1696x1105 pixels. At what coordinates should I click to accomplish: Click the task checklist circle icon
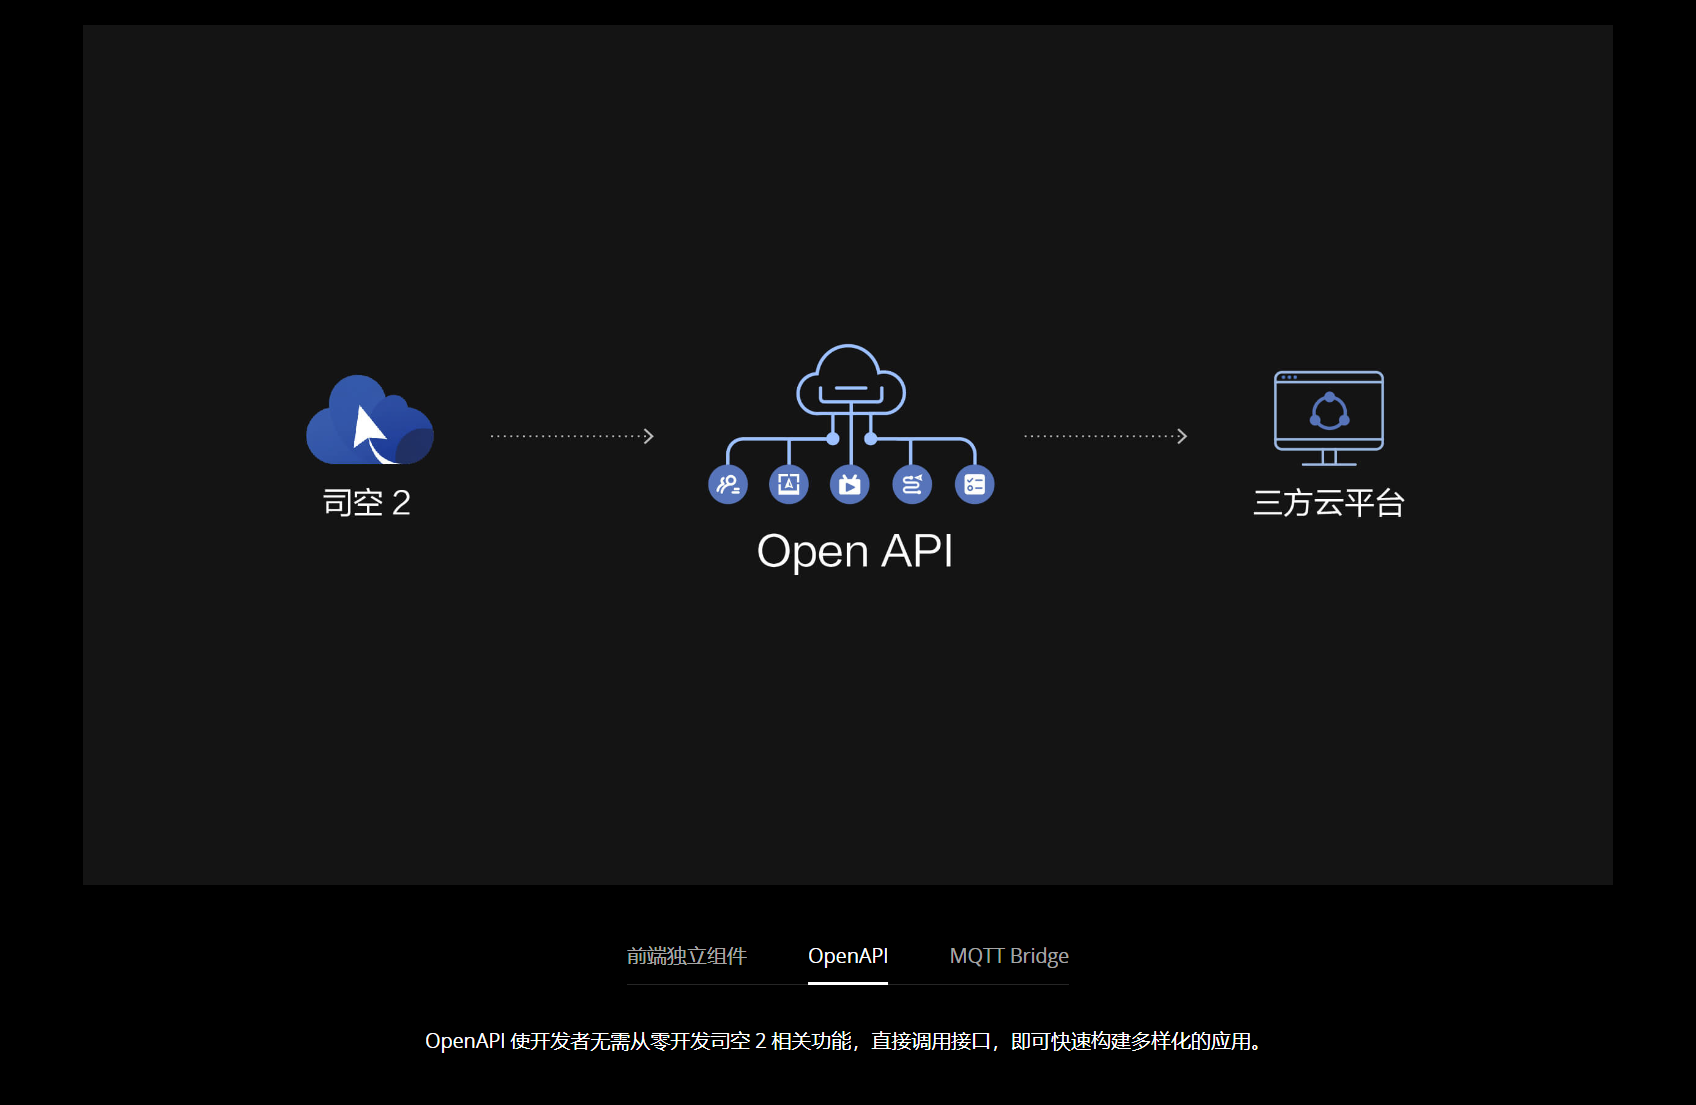coord(975,485)
